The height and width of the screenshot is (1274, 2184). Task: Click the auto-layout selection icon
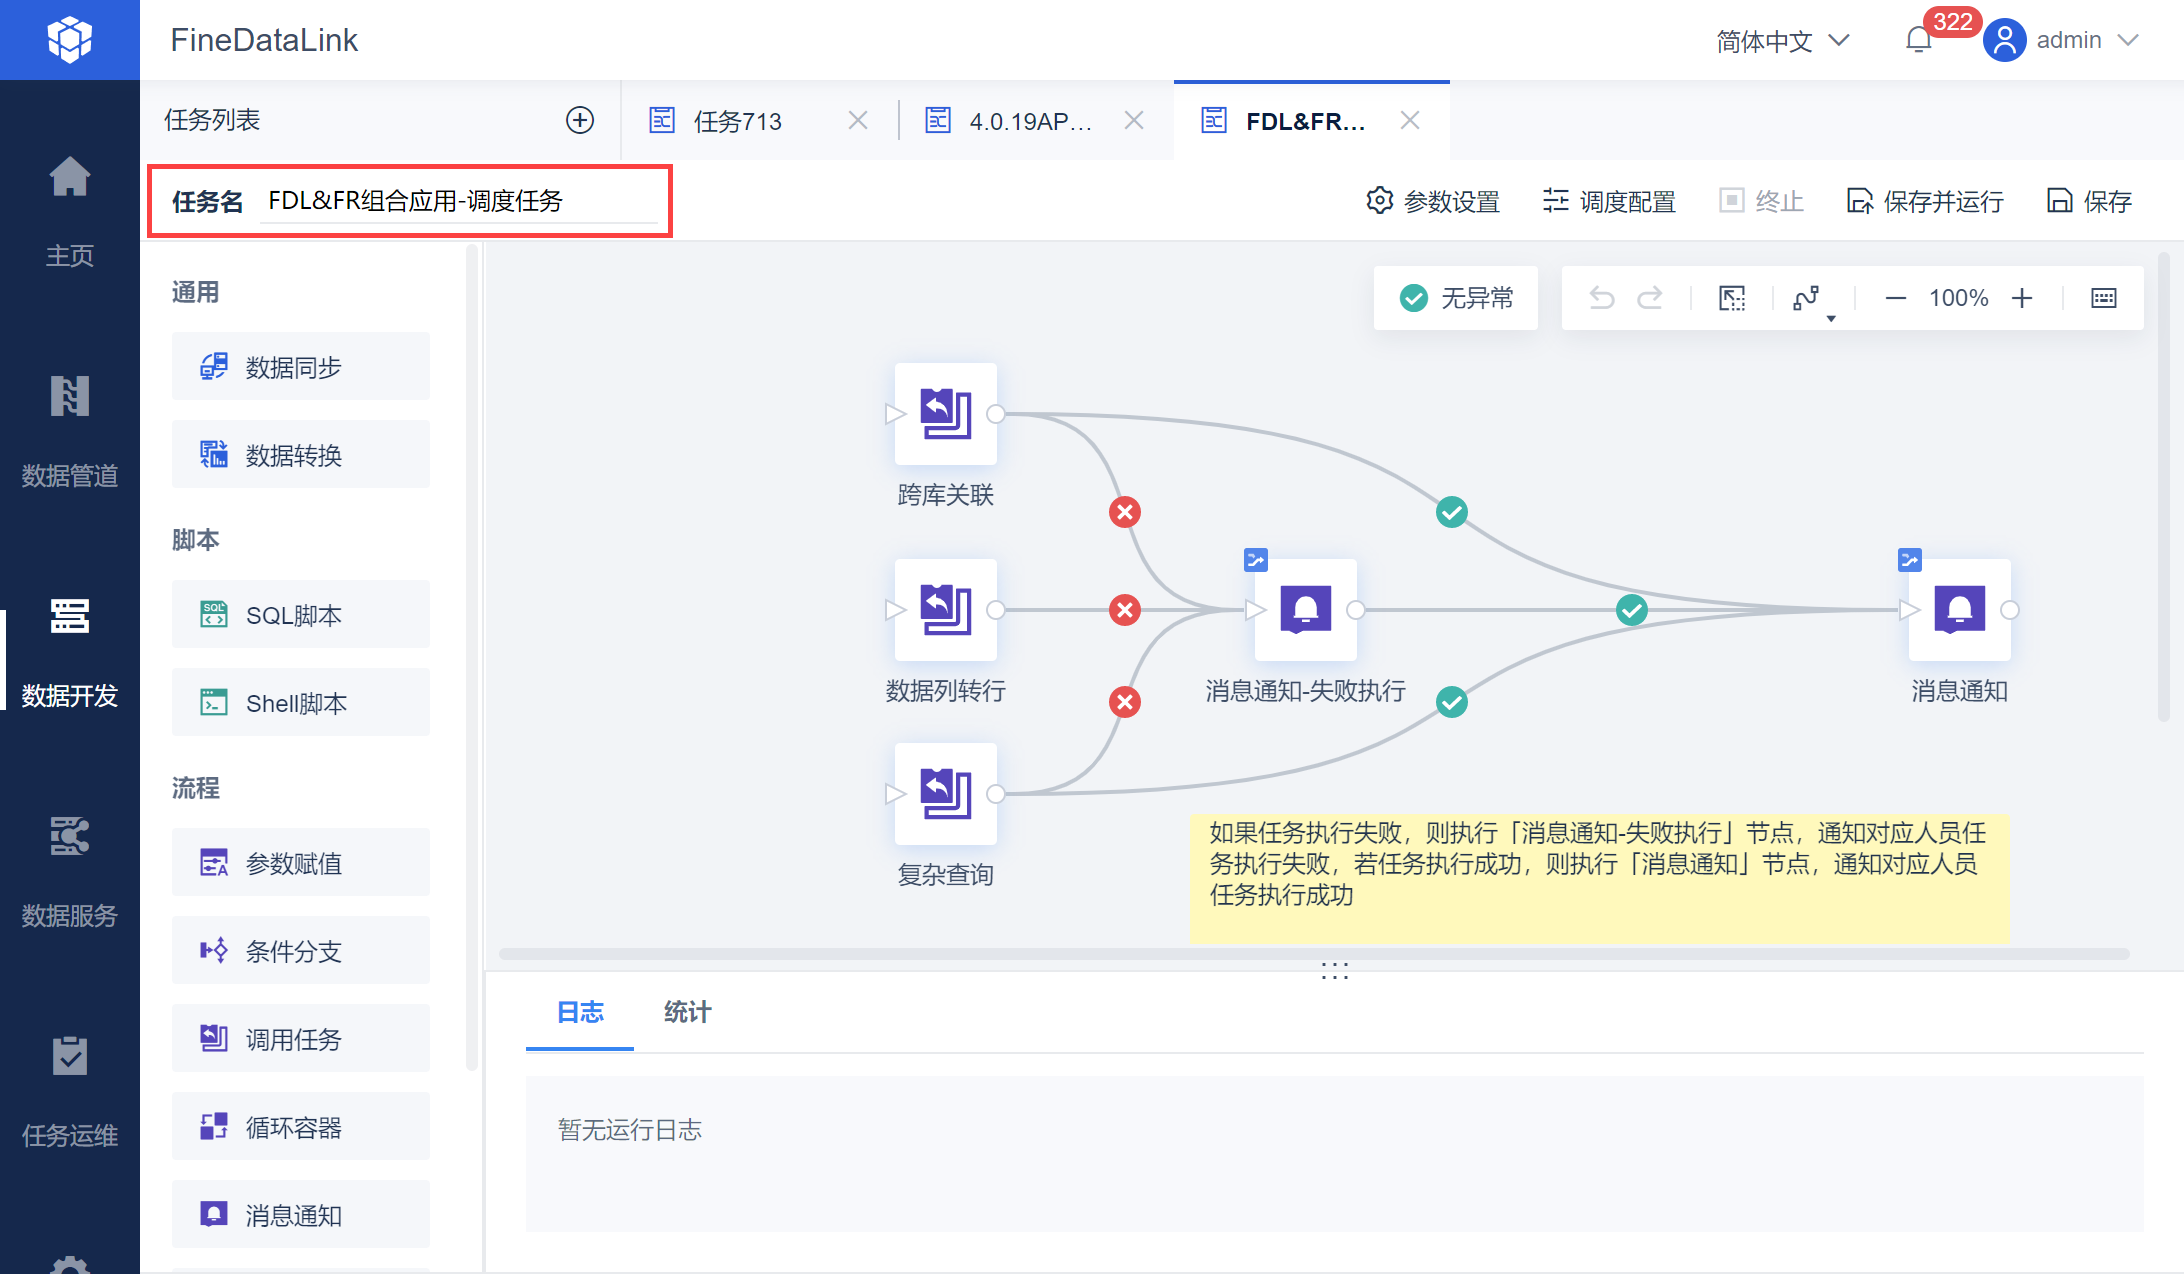coord(1732,298)
